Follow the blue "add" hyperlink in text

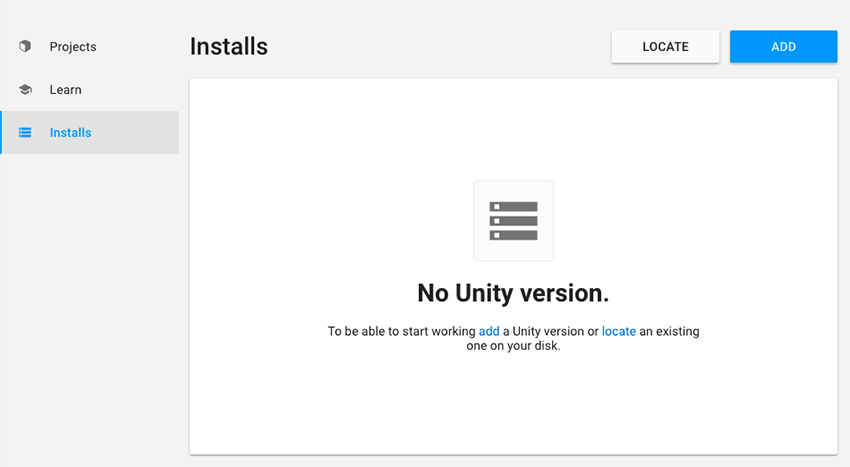[x=489, y=331]
